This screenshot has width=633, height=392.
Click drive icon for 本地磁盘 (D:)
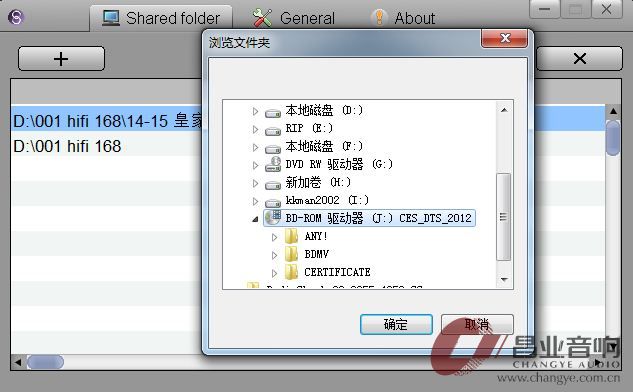273,113
